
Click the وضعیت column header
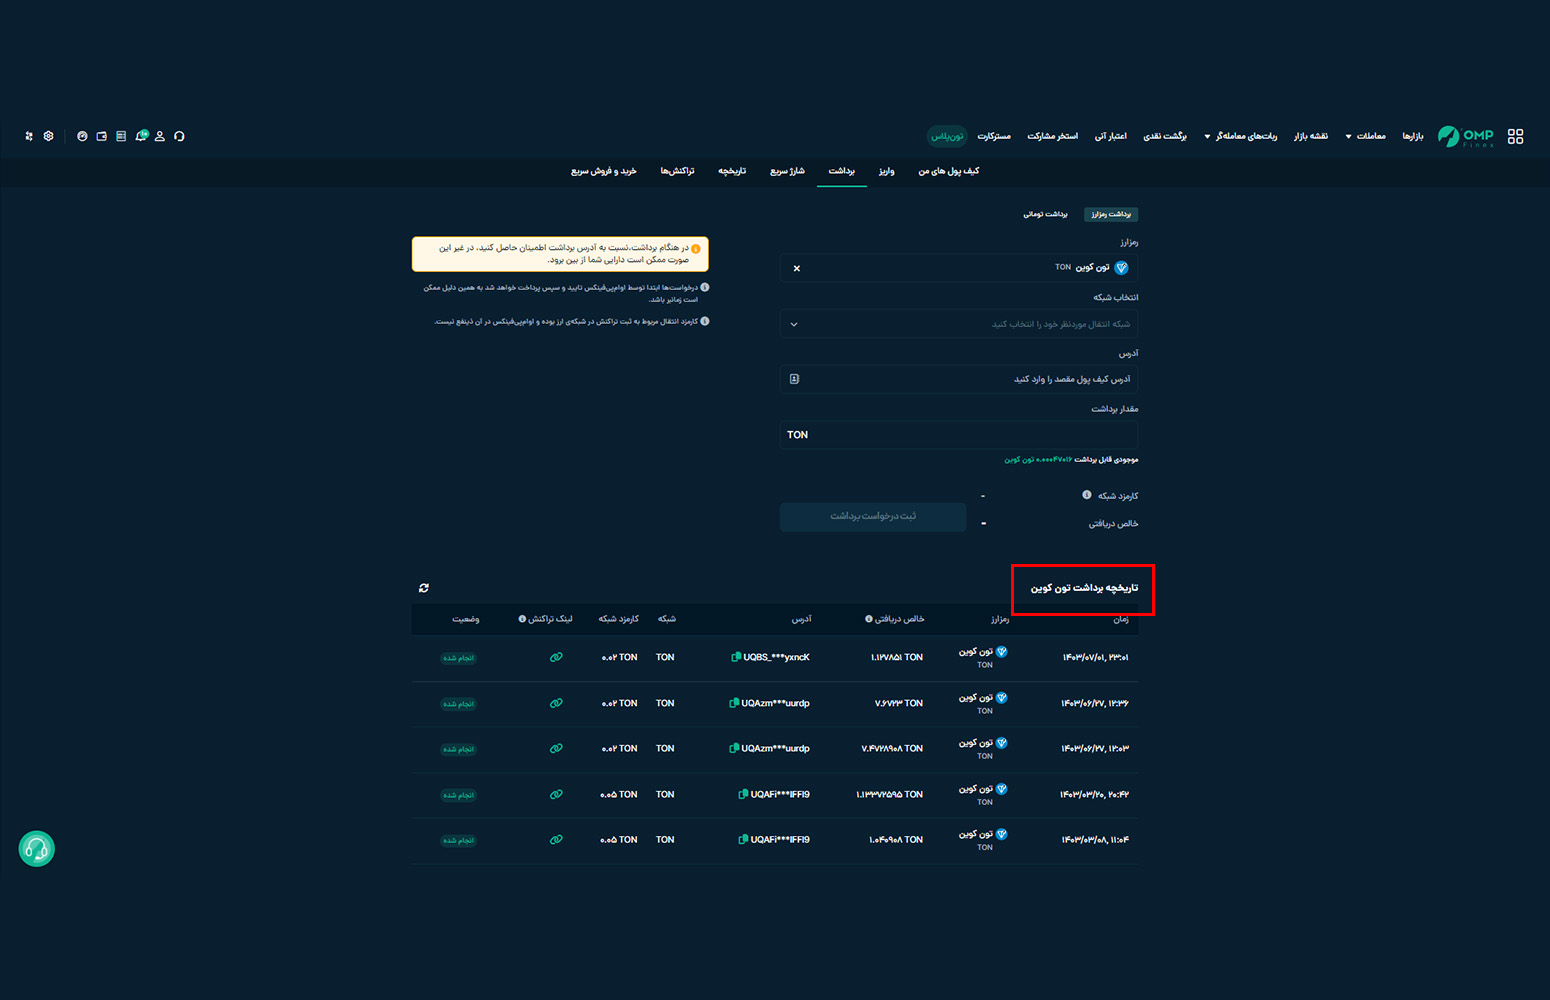(466, 619)
